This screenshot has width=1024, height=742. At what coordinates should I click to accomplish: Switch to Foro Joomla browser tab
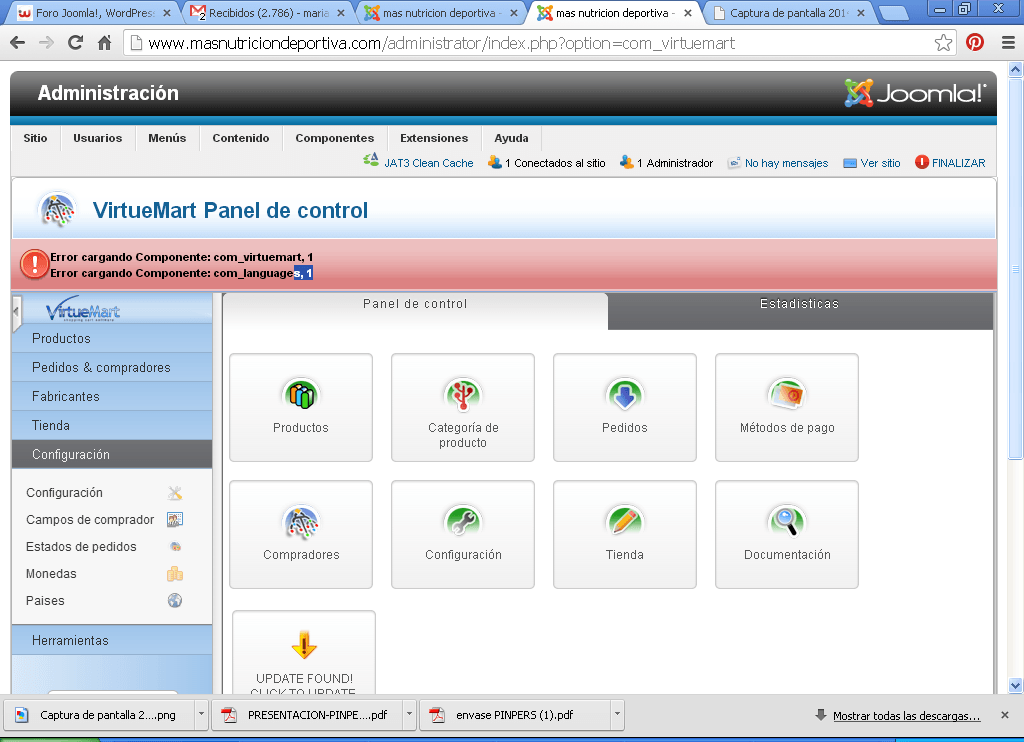(x=95, y=12)
